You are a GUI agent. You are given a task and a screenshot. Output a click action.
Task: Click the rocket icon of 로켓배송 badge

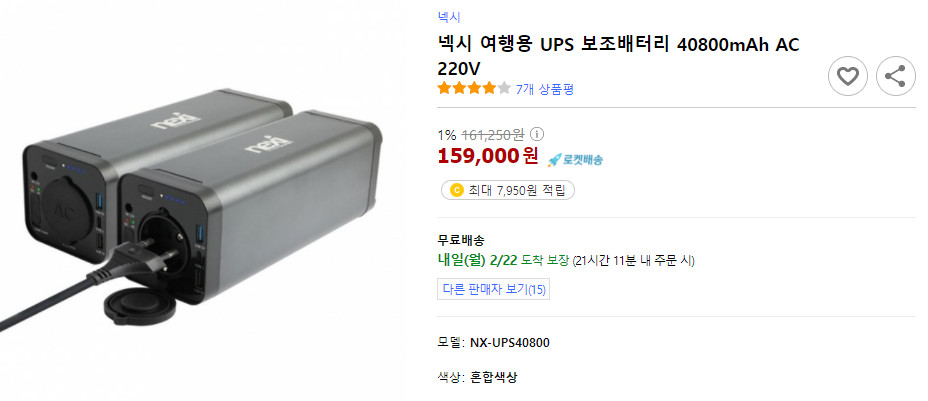click(554, 159)
